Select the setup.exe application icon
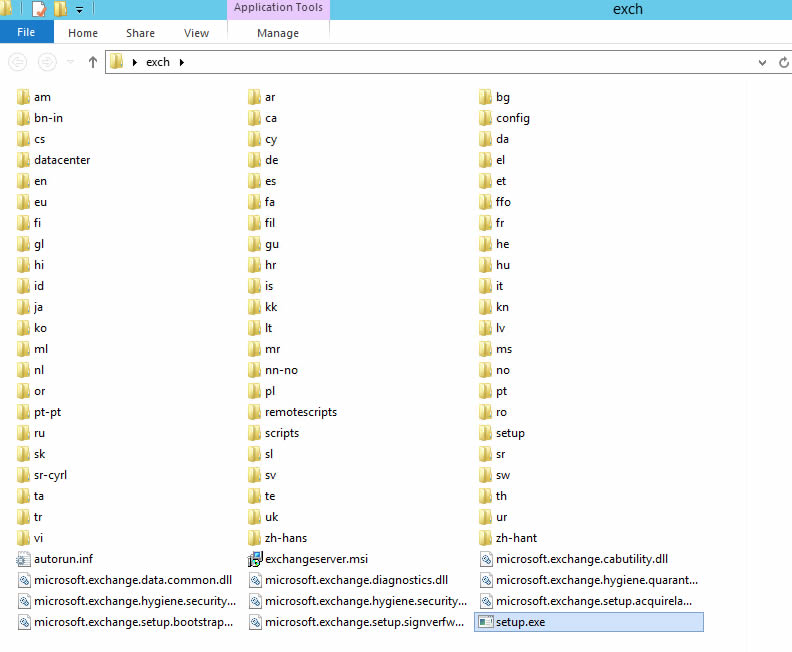This screenshot has width=792, height=652. (x=486, y=622)
